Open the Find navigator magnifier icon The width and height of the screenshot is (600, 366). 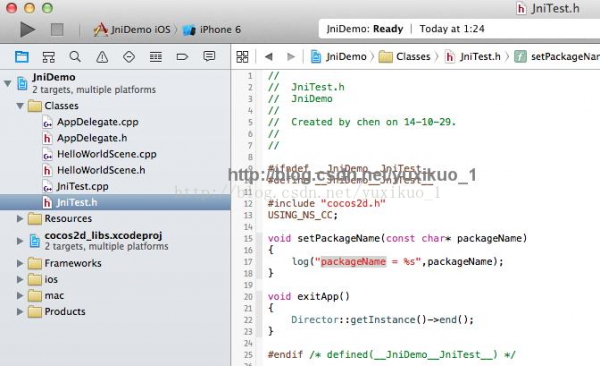pyautogui.click(x=75, y=57)
